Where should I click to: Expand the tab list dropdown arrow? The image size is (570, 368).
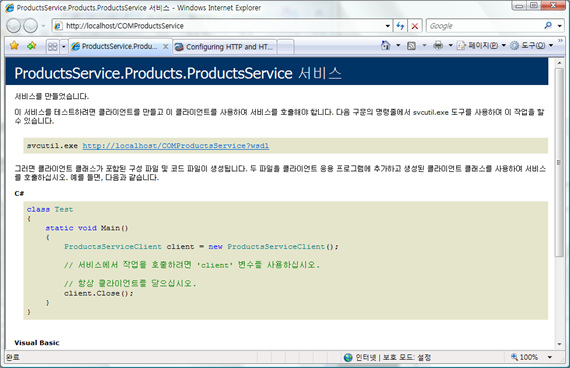64,47
